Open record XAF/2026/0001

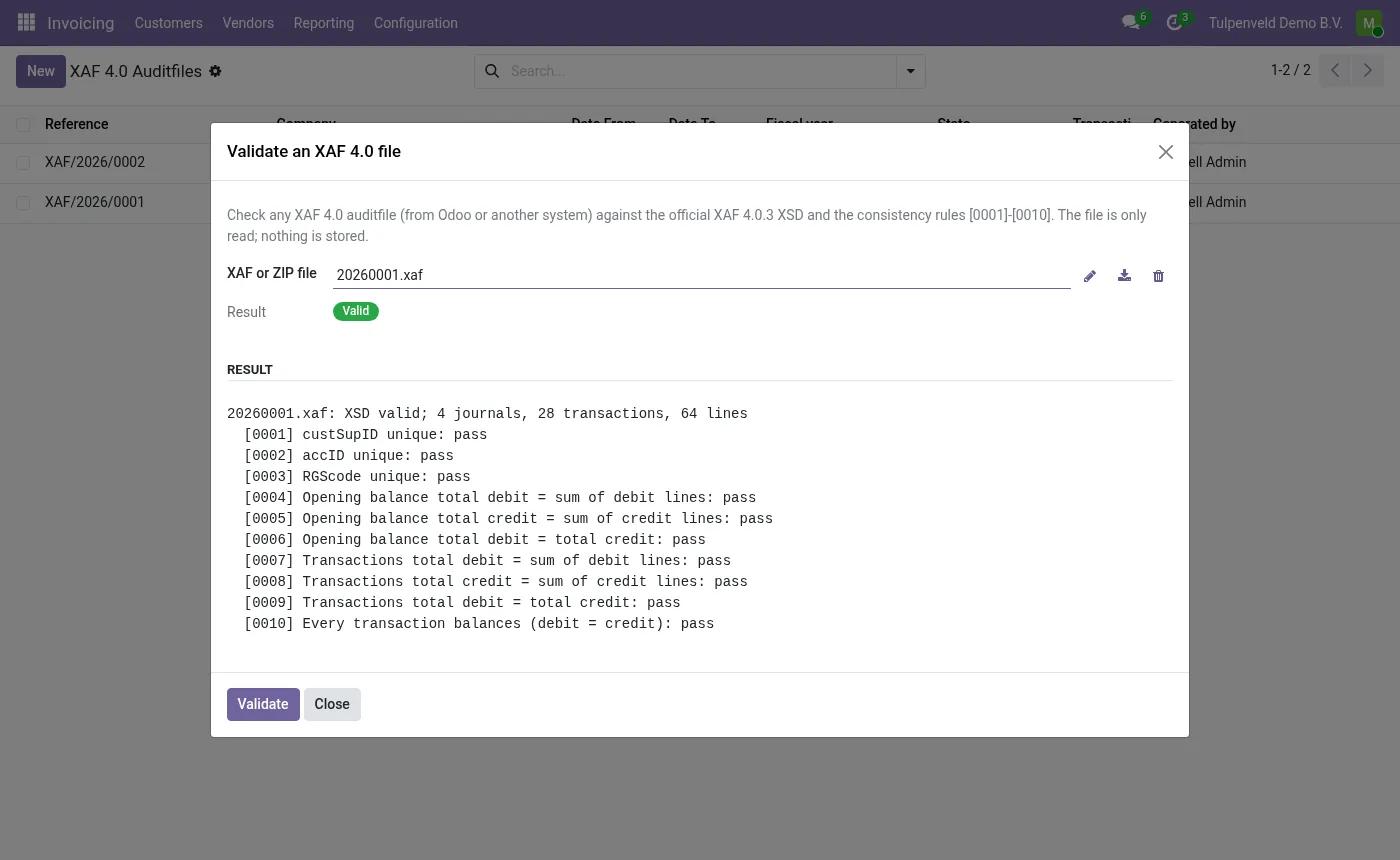pos(95,202)
